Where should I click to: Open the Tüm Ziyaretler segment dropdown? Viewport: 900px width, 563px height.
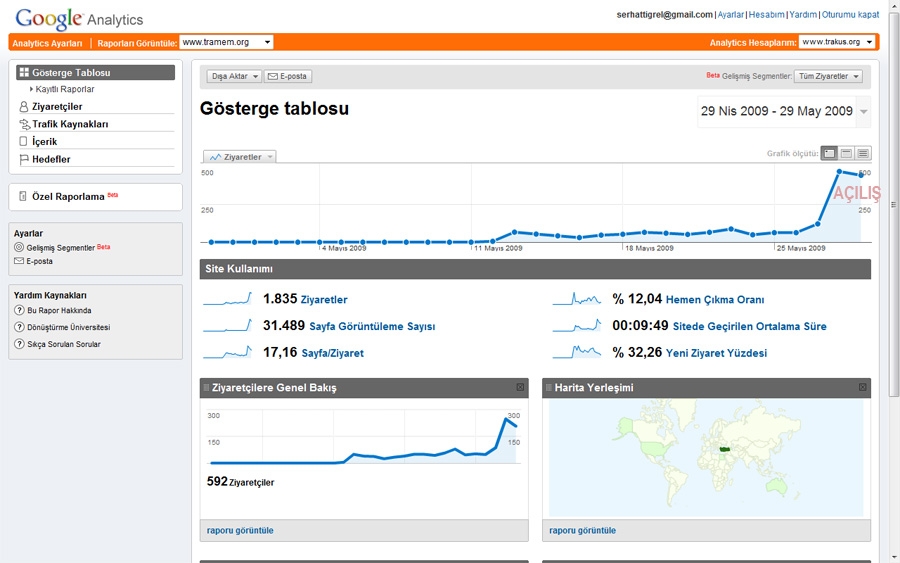(x=828, y=76)
